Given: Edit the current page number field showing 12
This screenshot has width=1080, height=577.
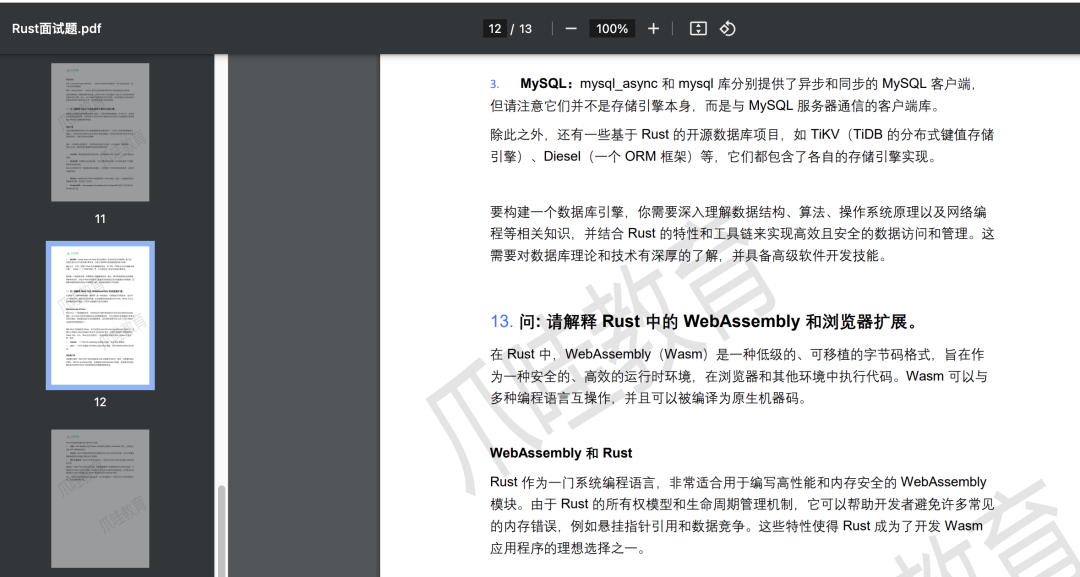Looking at the screenshot, I should click(x=495, y=28).
